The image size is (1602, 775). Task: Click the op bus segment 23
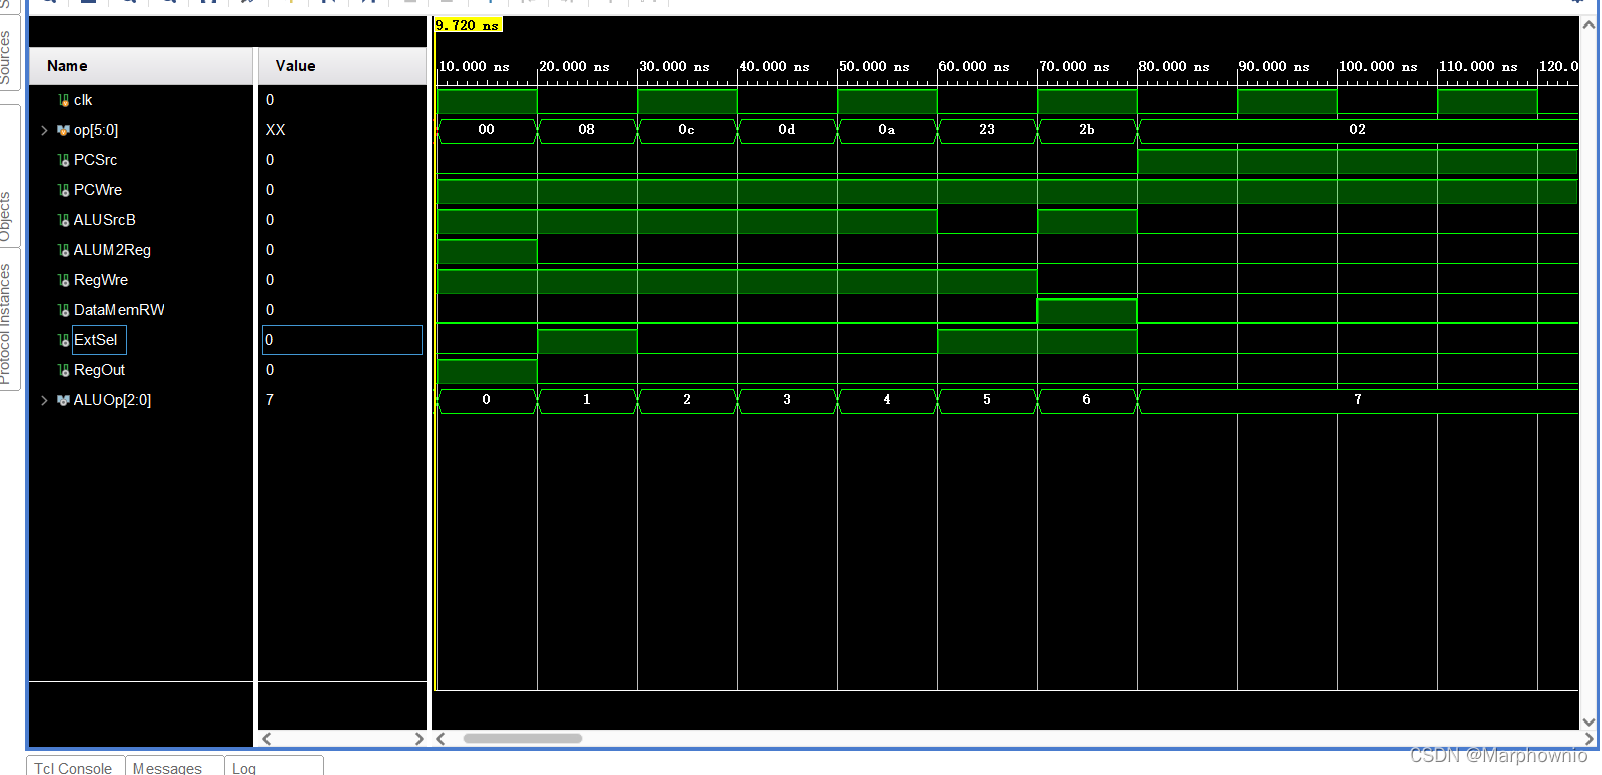pos(987,130)
